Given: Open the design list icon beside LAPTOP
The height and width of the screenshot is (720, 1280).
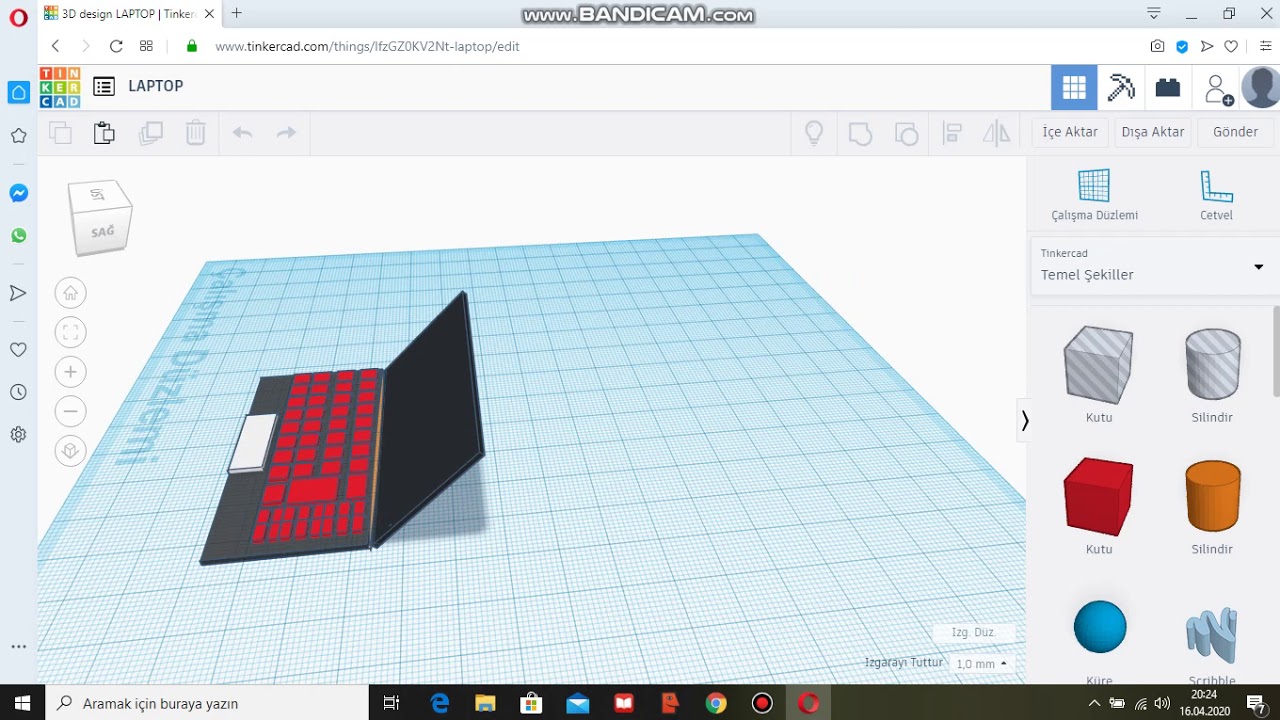Looking at the screenshot, I should [104, 86].
